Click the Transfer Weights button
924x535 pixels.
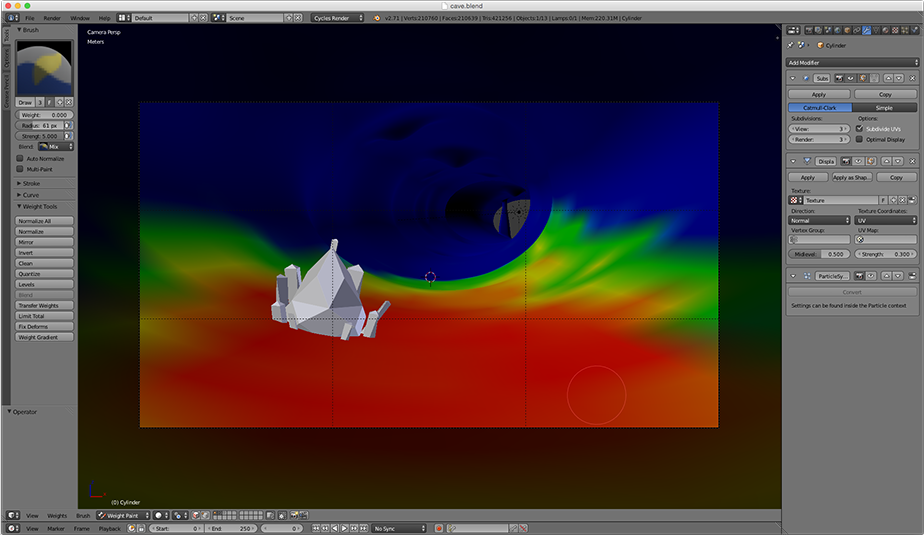45,305
